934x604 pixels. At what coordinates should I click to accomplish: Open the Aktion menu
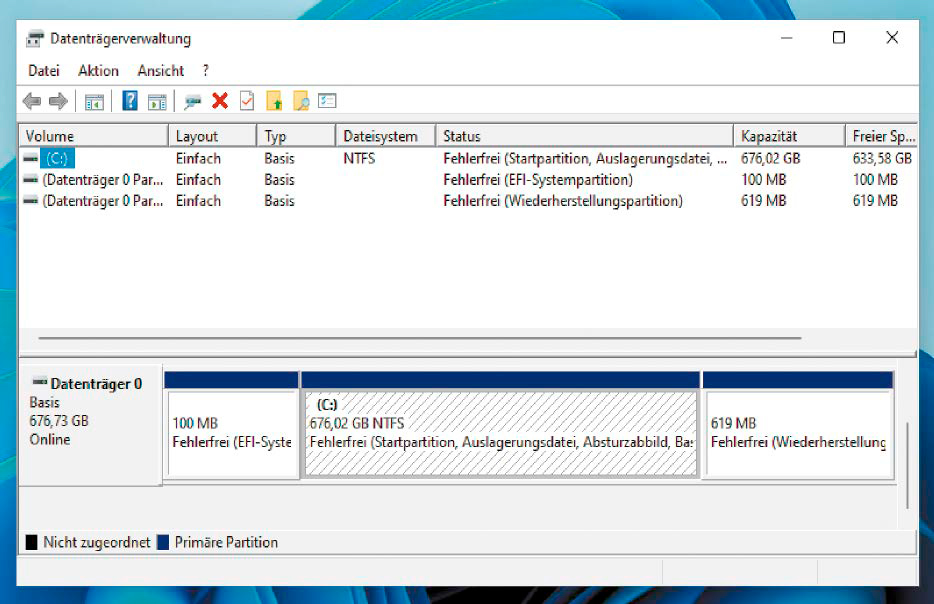point(98,71)
